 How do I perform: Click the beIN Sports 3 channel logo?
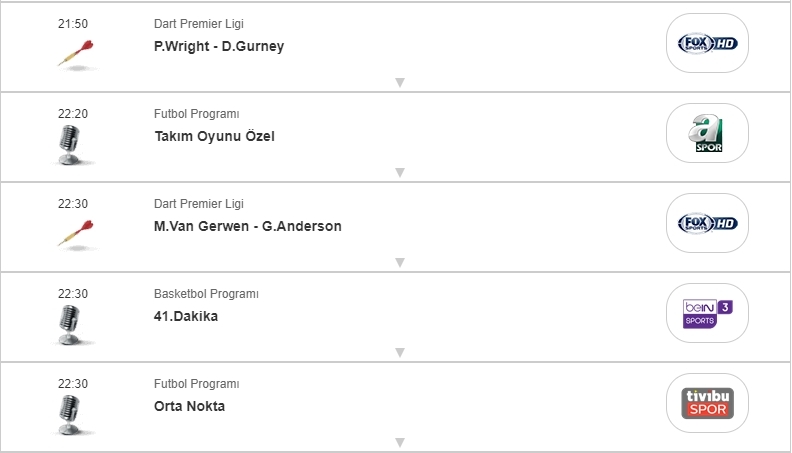707,313
